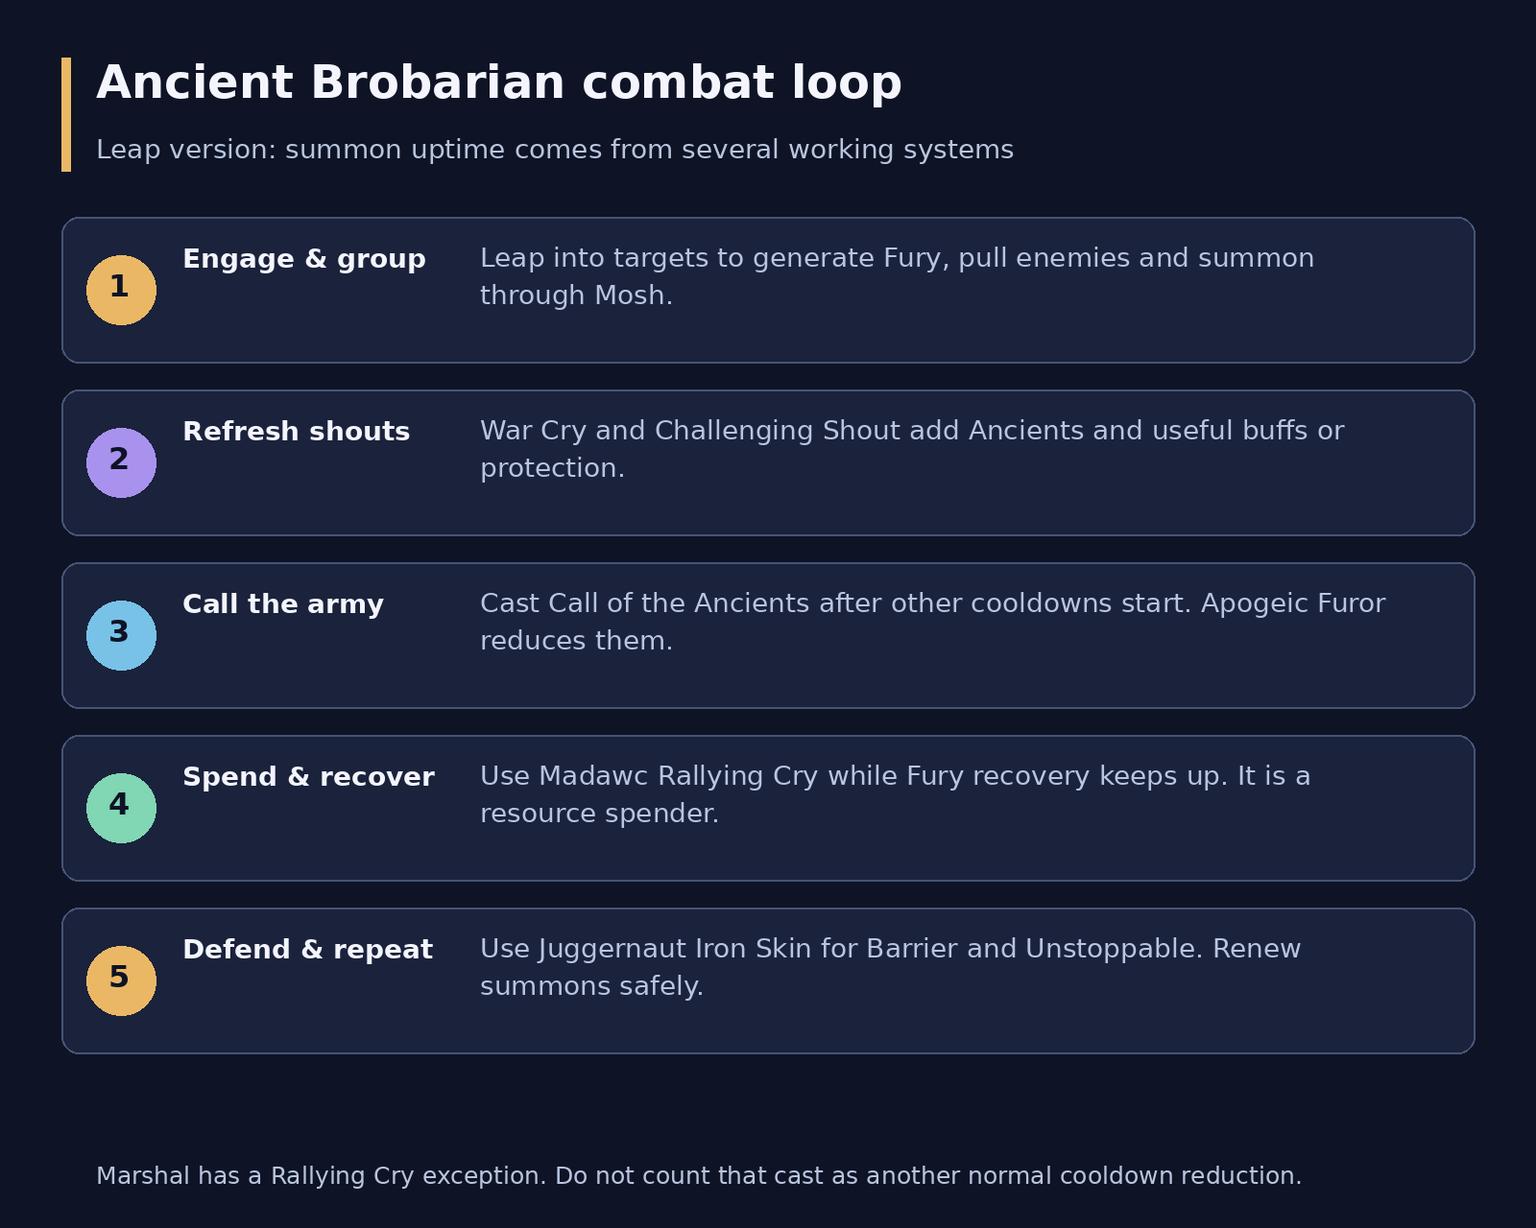The width and height of the screenshot is (1536, 1228).
Task: Click the Cast Call of the Ancients text
Action: pyautogui.click(x=933, y=622)
